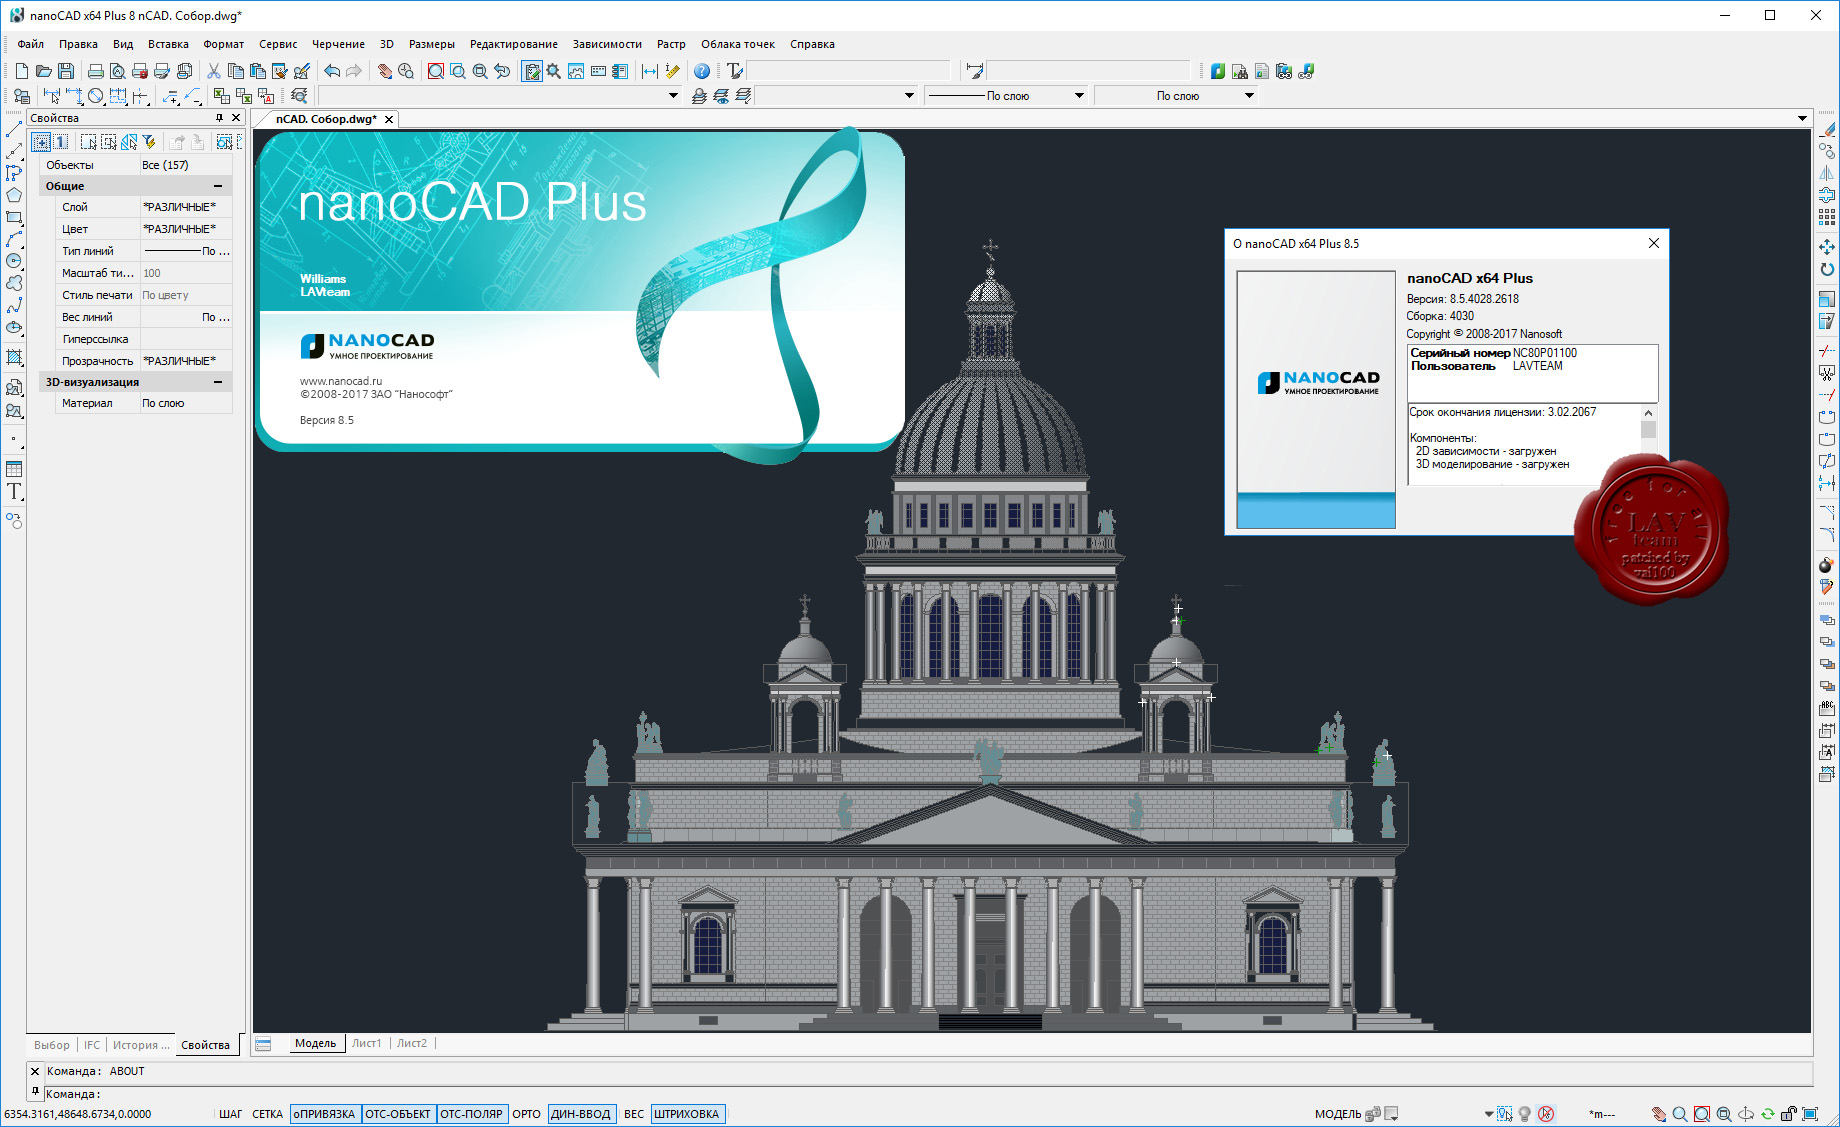Screen dimensions: 1840x1127
Task: Toggle ОТС-ПОЛЯР polar tracking
Action: [x=471, y=1114]
